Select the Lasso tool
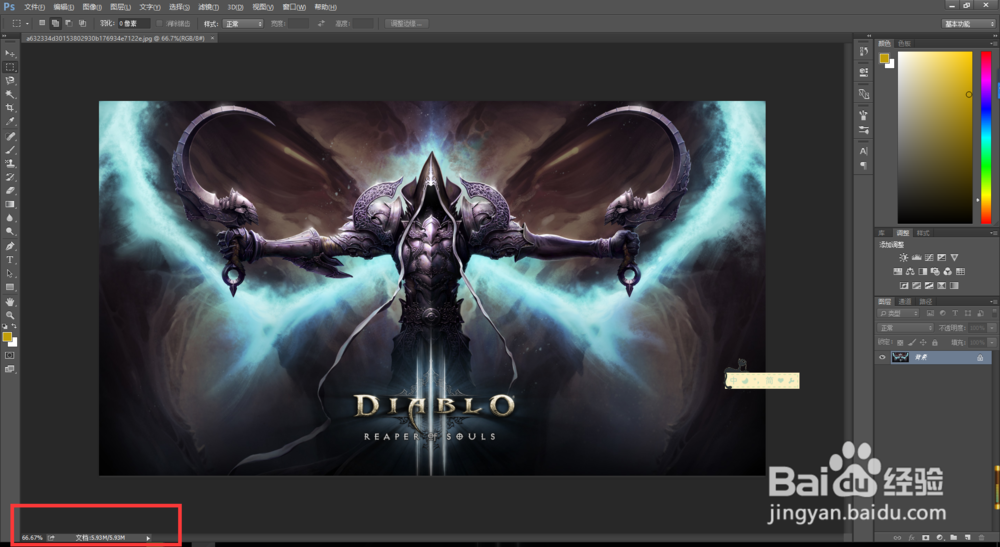This screenshot has width=1000, height=547. (x=10, y=81)
